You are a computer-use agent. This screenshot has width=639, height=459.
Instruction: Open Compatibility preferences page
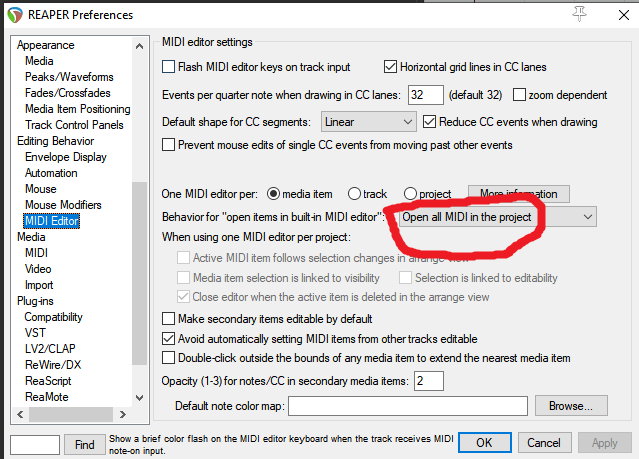tap(53, 317)
